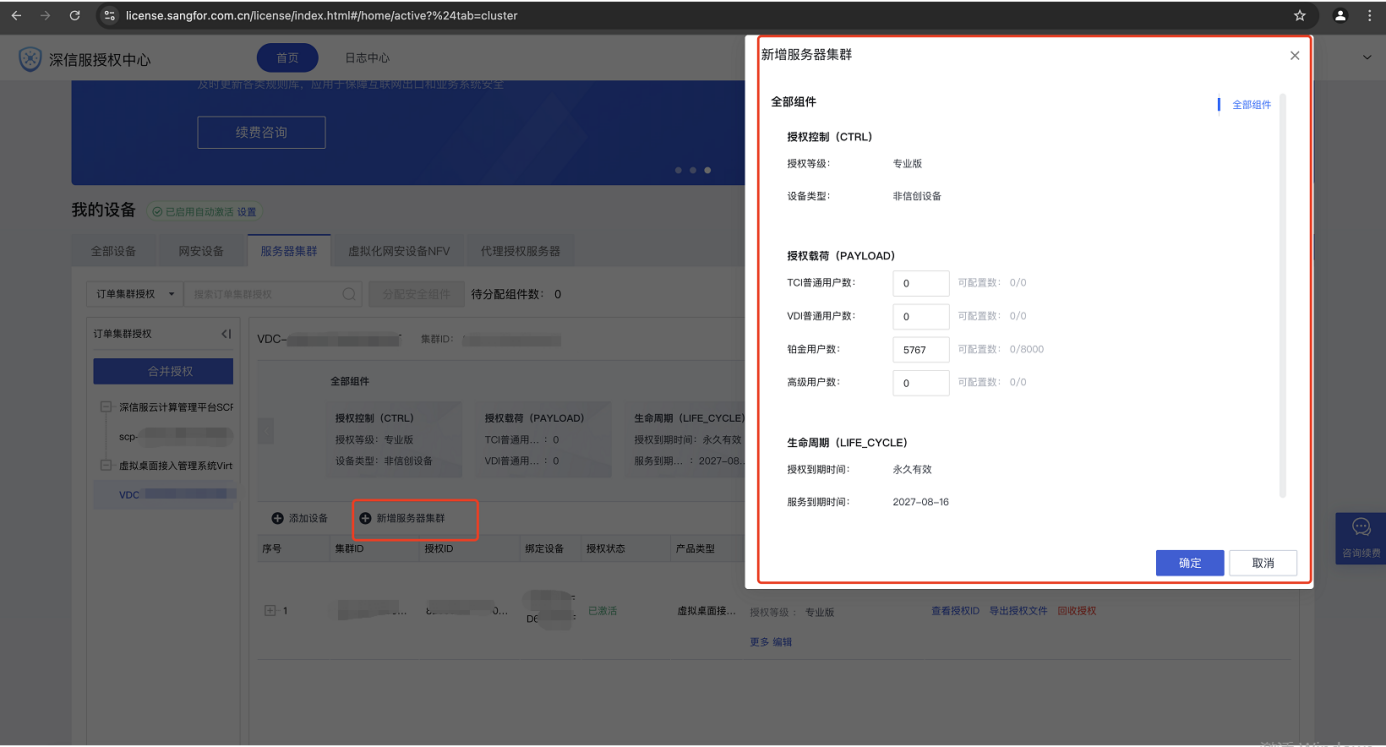Click the 2027-08-16 service expiry value
Screen dimensions: 1386x747
point(921,502)
